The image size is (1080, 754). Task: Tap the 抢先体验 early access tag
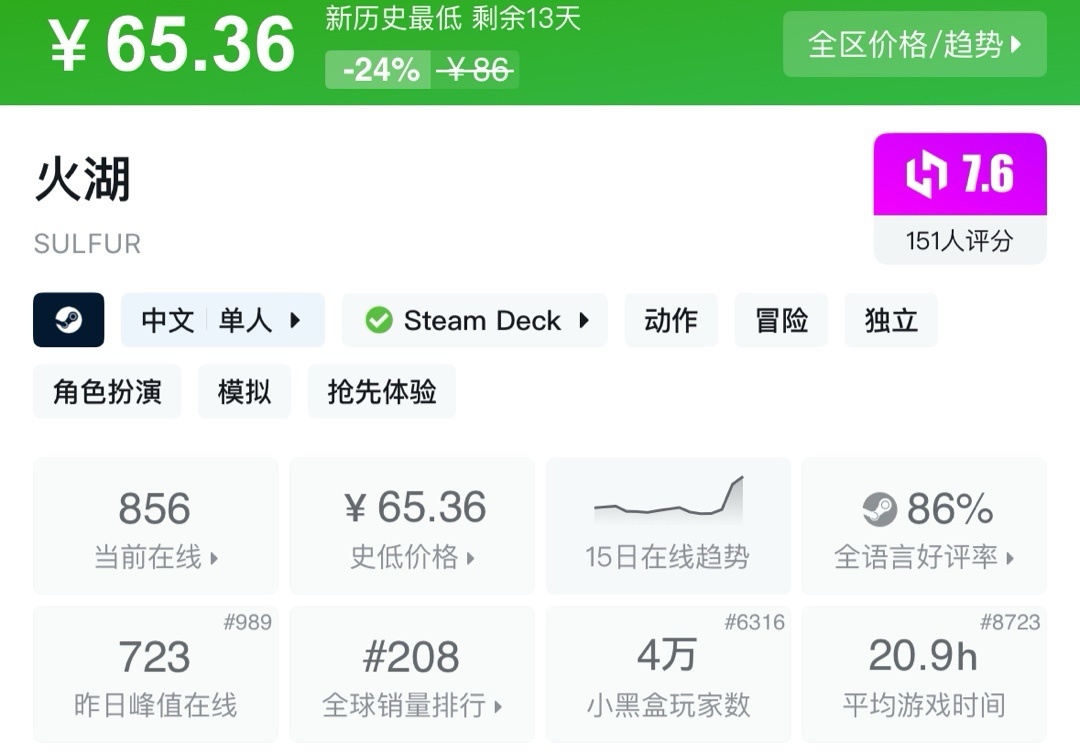click(x=381, y=391)
